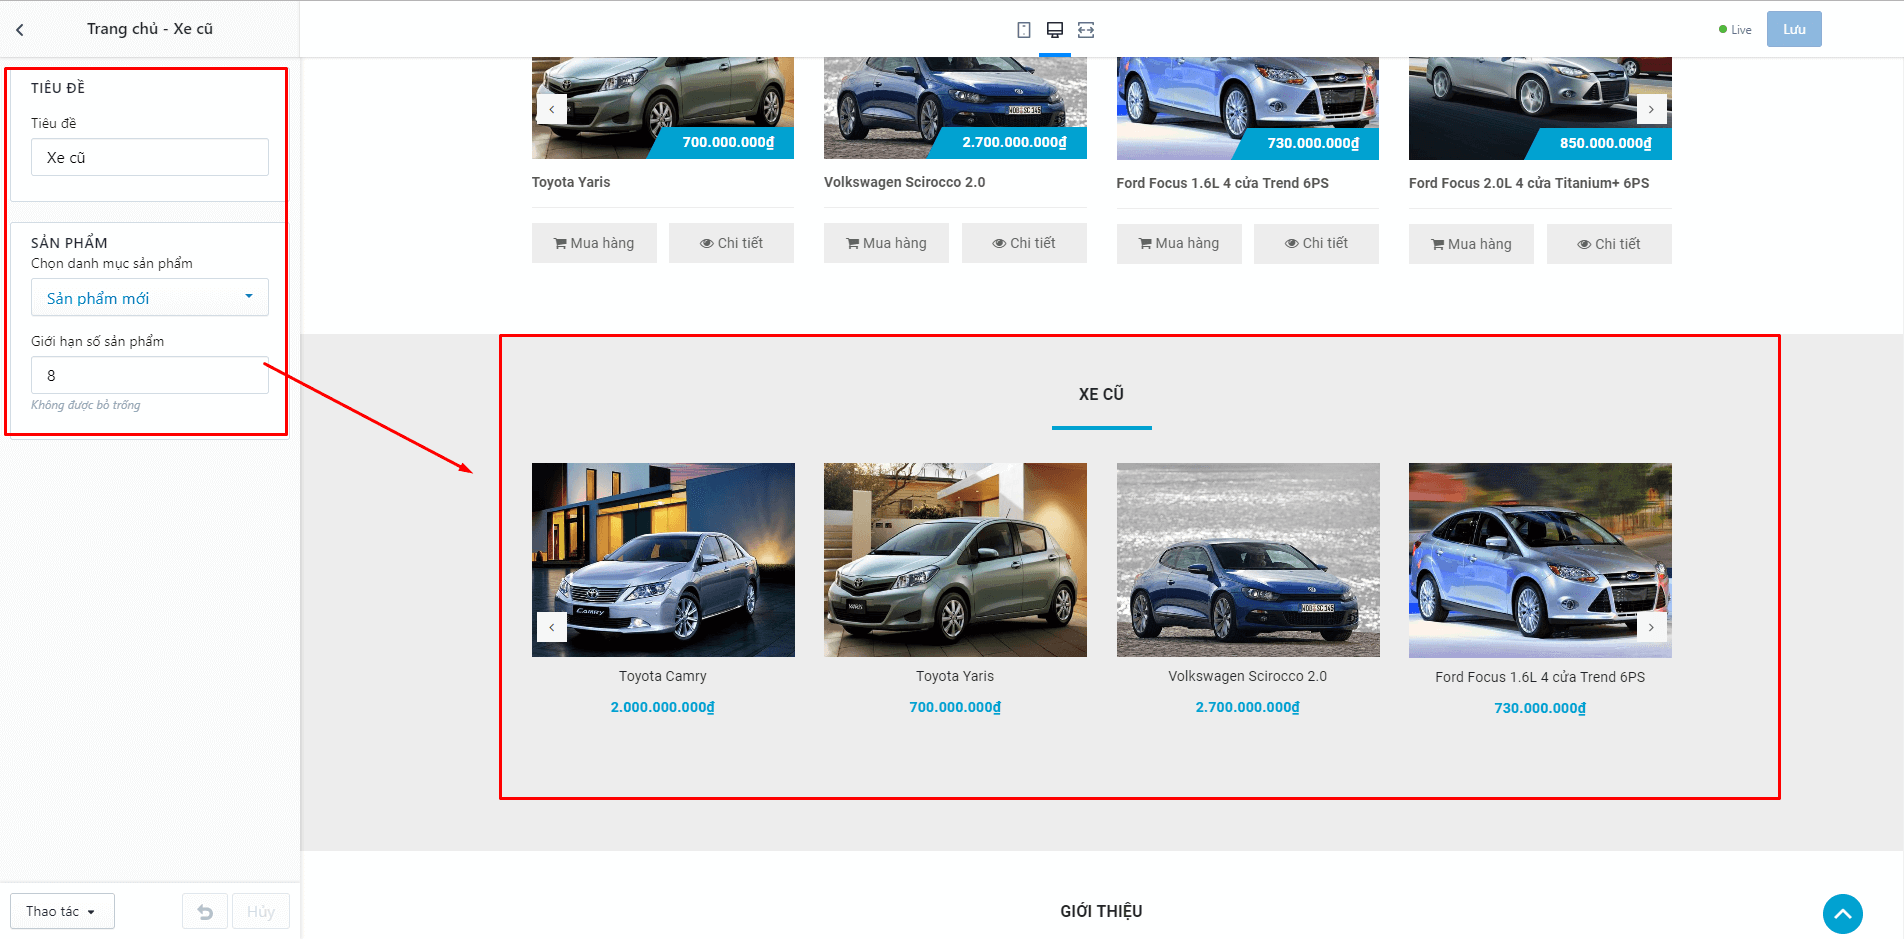Click the Volkswagen Scirocco image in Xe cũ section
The height and width of the screenshot is (939, 1904).
pyautogui.click(x=1248, y=560)
